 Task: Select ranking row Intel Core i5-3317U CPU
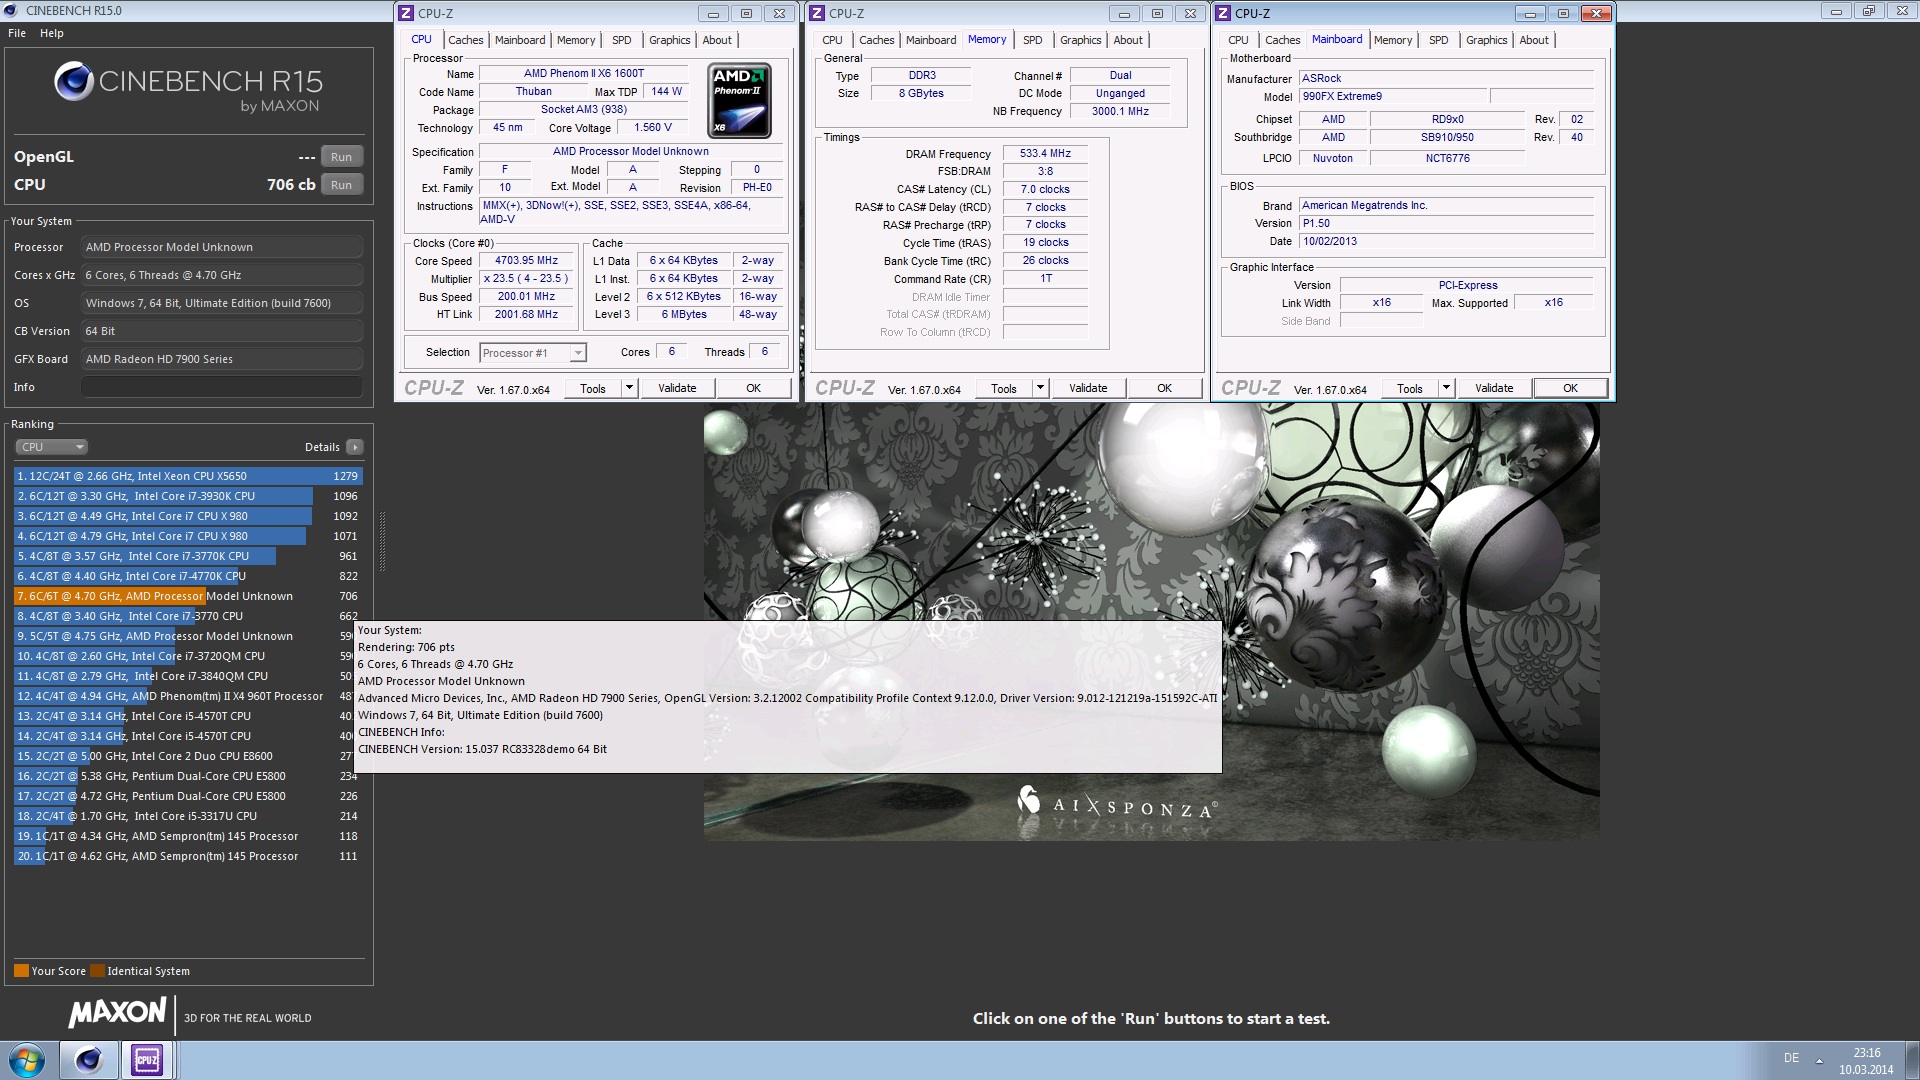tap(188, 816)
